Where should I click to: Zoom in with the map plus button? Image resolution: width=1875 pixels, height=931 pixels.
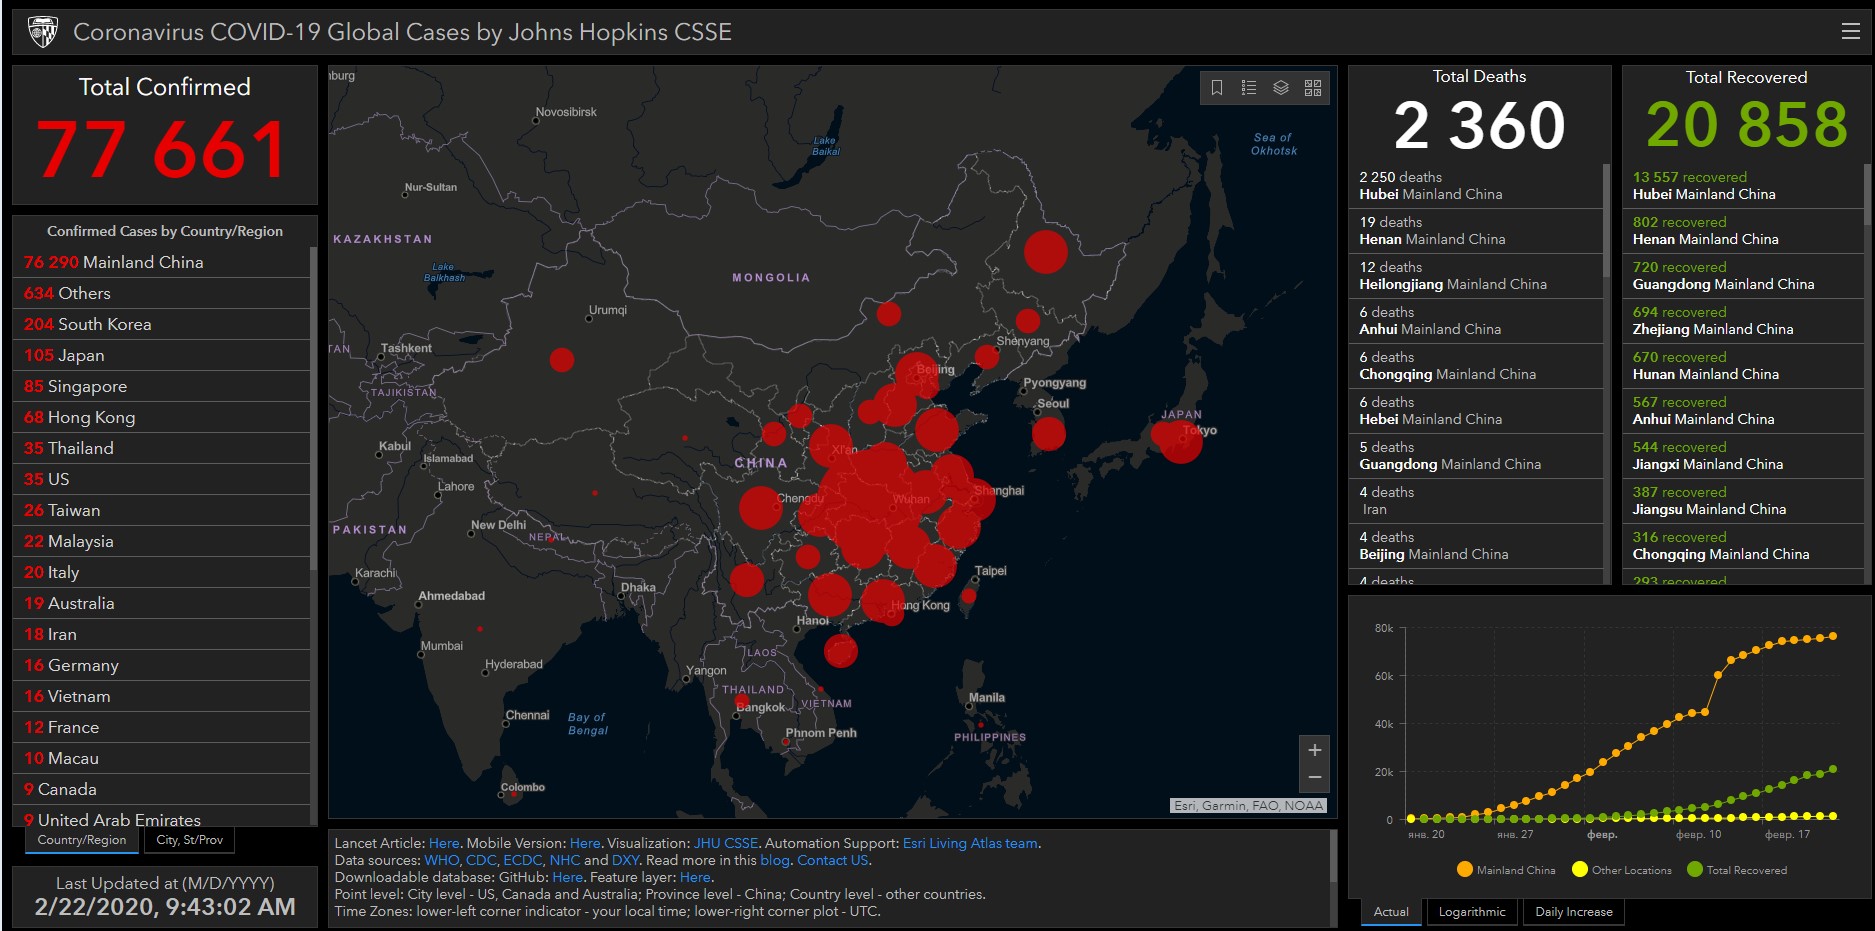point(1315,750)
